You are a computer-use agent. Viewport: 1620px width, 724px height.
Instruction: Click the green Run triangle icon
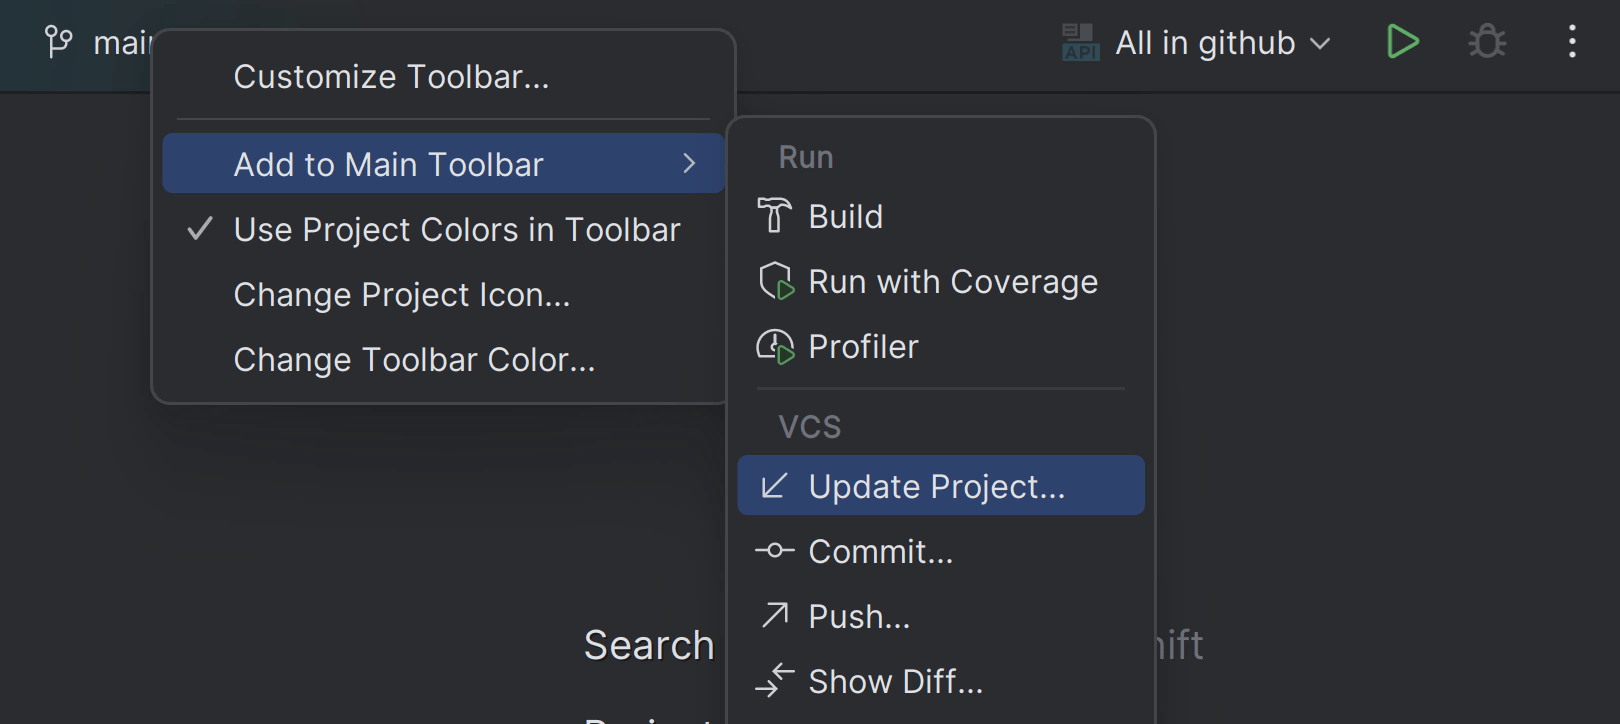tap(1403, 42)
